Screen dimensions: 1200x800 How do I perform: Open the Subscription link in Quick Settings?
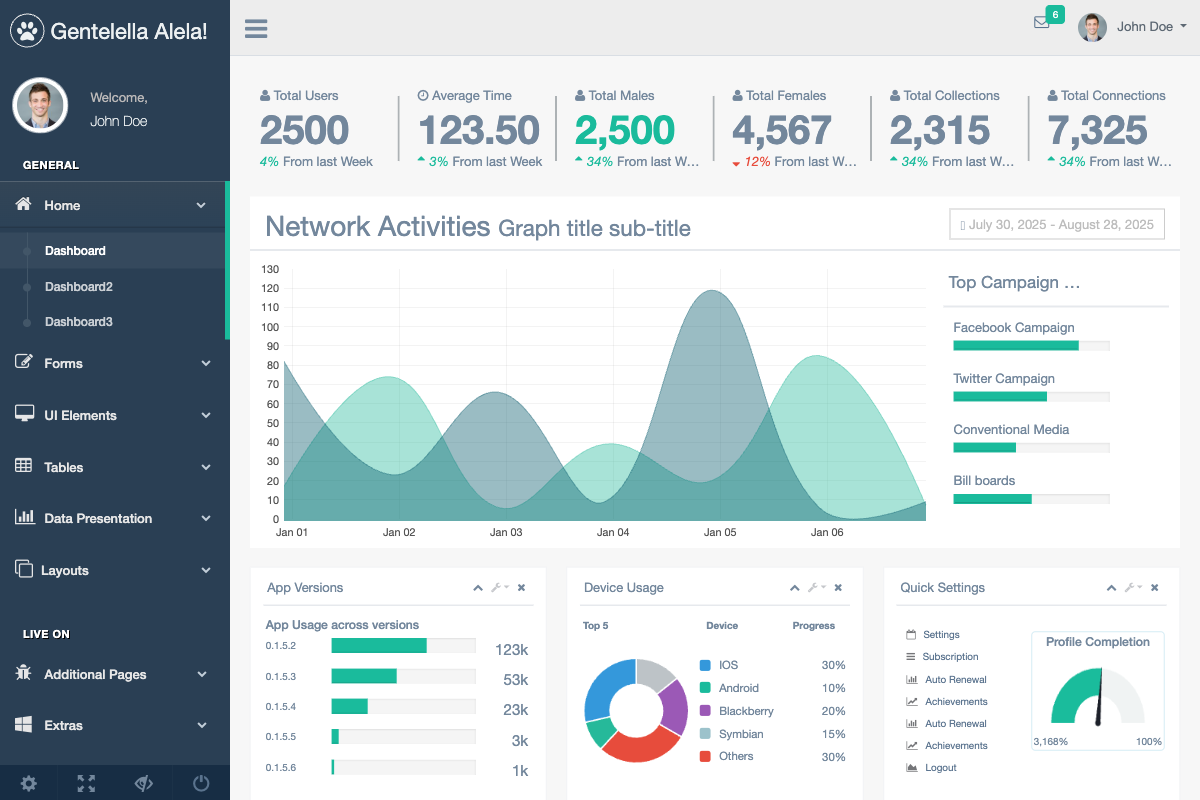949,656
